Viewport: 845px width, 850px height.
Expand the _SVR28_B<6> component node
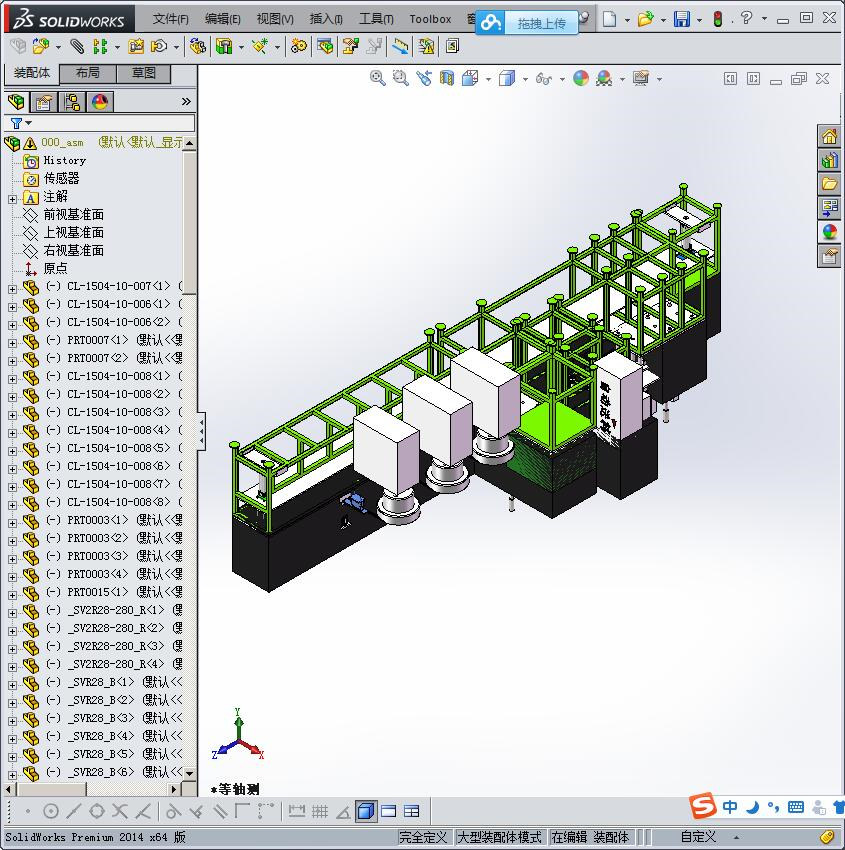pyautogui.click(x=12, y=775)
